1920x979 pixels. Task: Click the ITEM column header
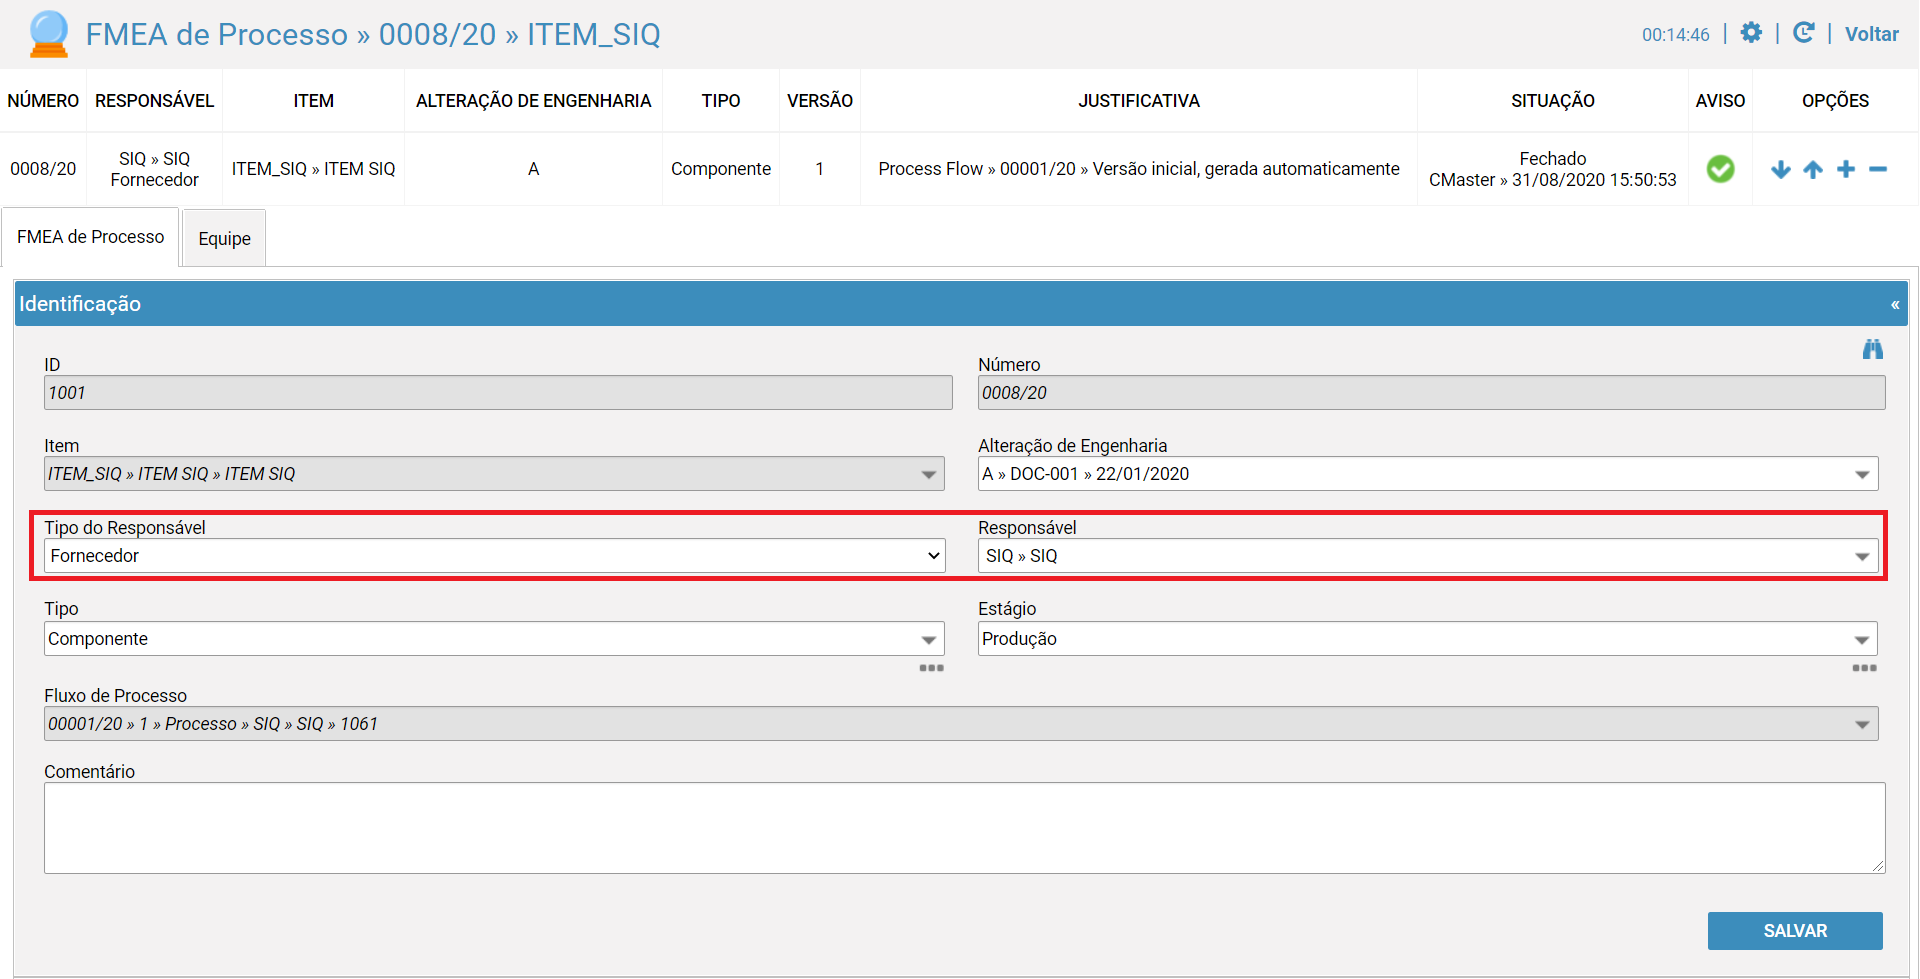(x=313, y=101)
